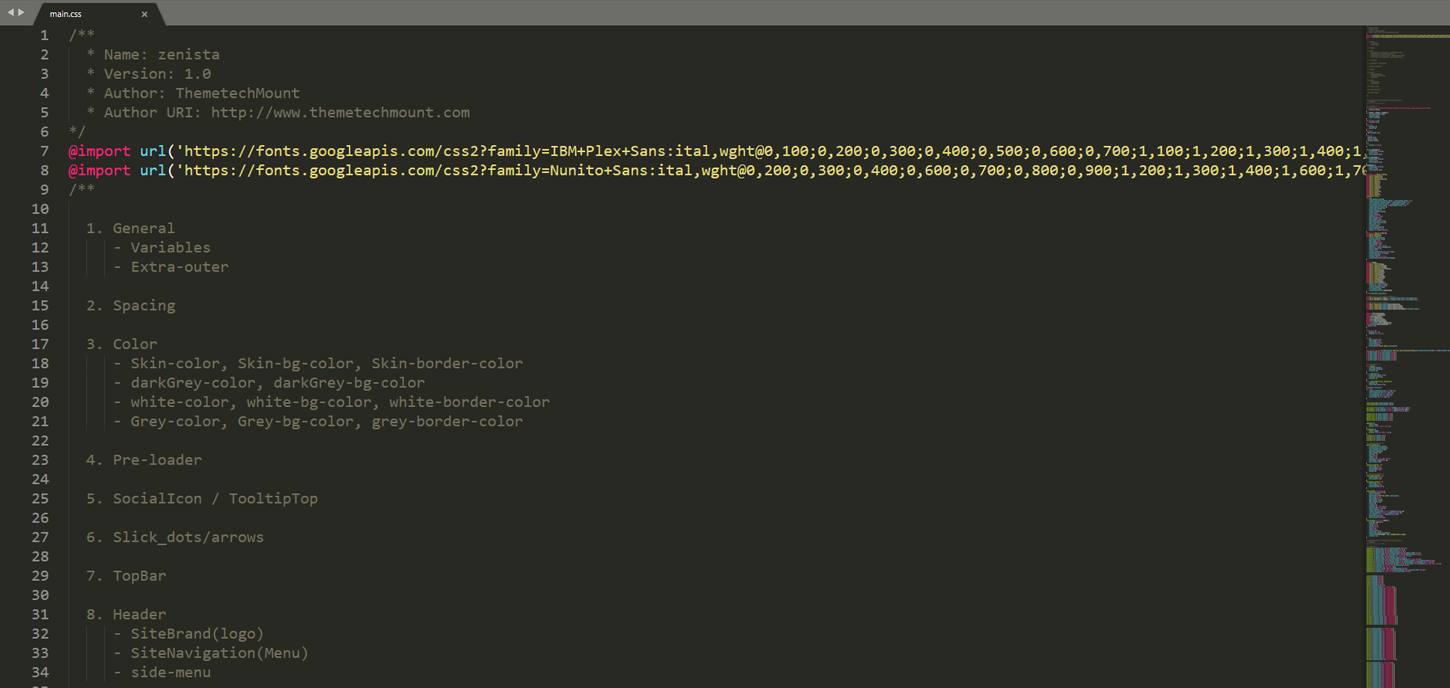Click line number 6 in the gutter
This screenshot has height=688, width=1450.
44,132
